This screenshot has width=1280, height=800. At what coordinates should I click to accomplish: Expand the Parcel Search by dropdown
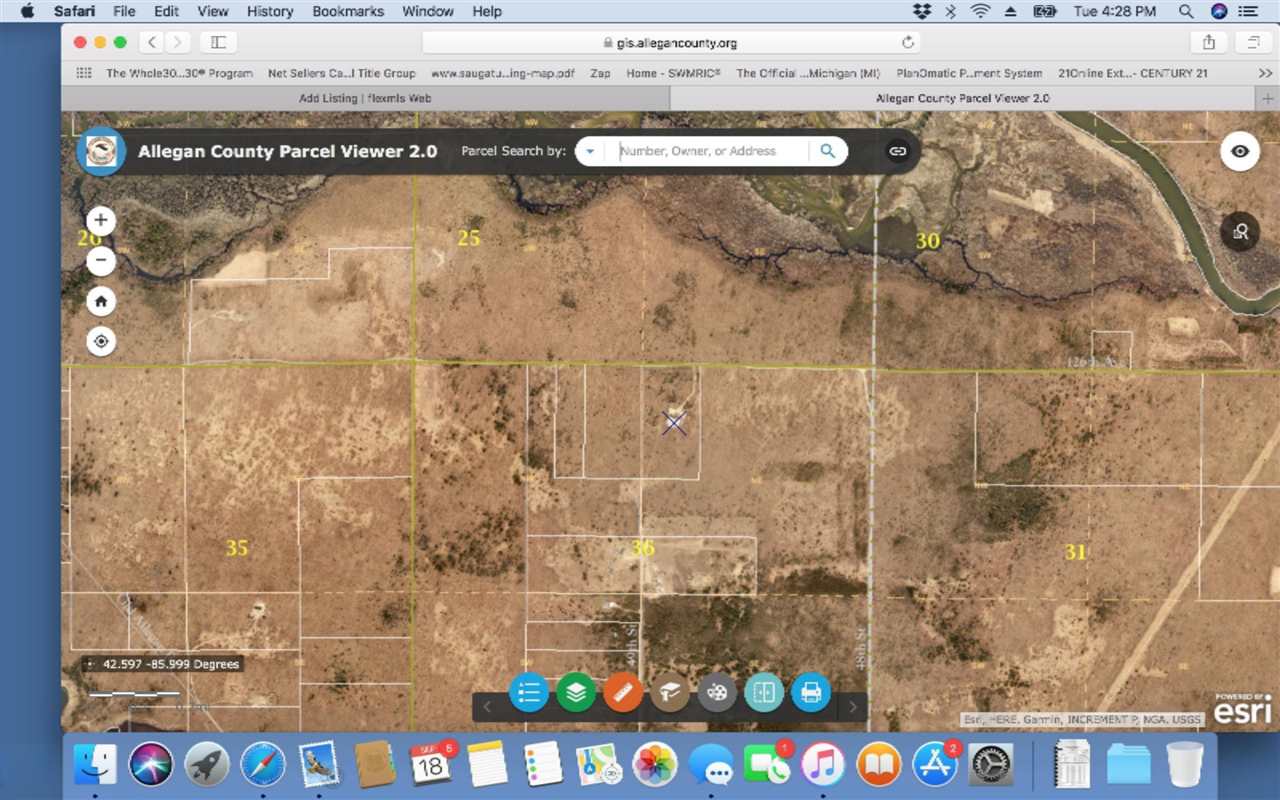pyautogui.click(x=590, y=151)
